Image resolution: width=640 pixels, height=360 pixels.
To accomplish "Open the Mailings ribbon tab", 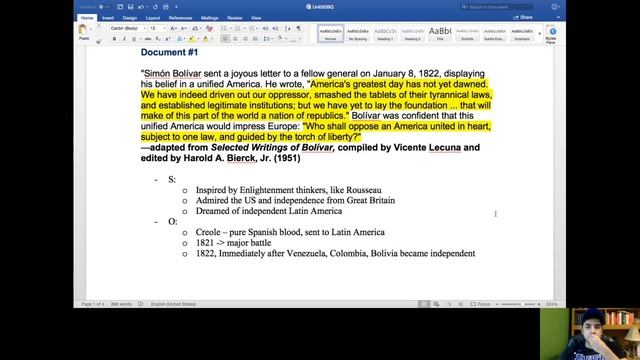I will coord(209,18).
